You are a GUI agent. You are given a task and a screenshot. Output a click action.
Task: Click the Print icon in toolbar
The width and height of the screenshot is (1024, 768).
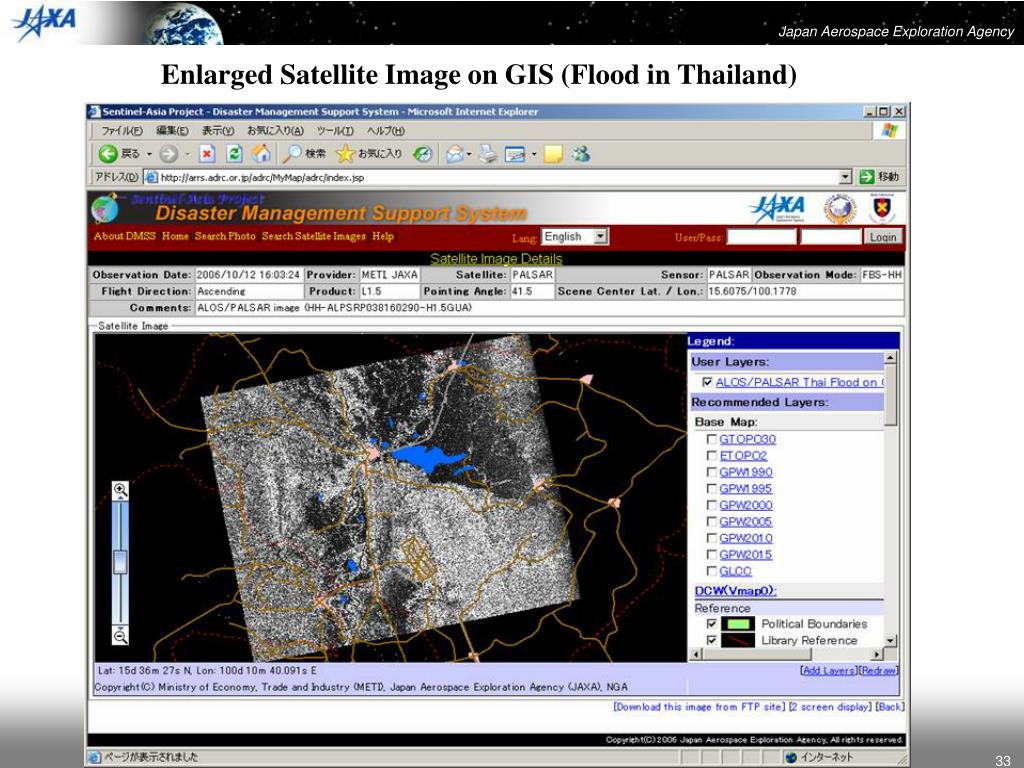(x=488, y=154)
